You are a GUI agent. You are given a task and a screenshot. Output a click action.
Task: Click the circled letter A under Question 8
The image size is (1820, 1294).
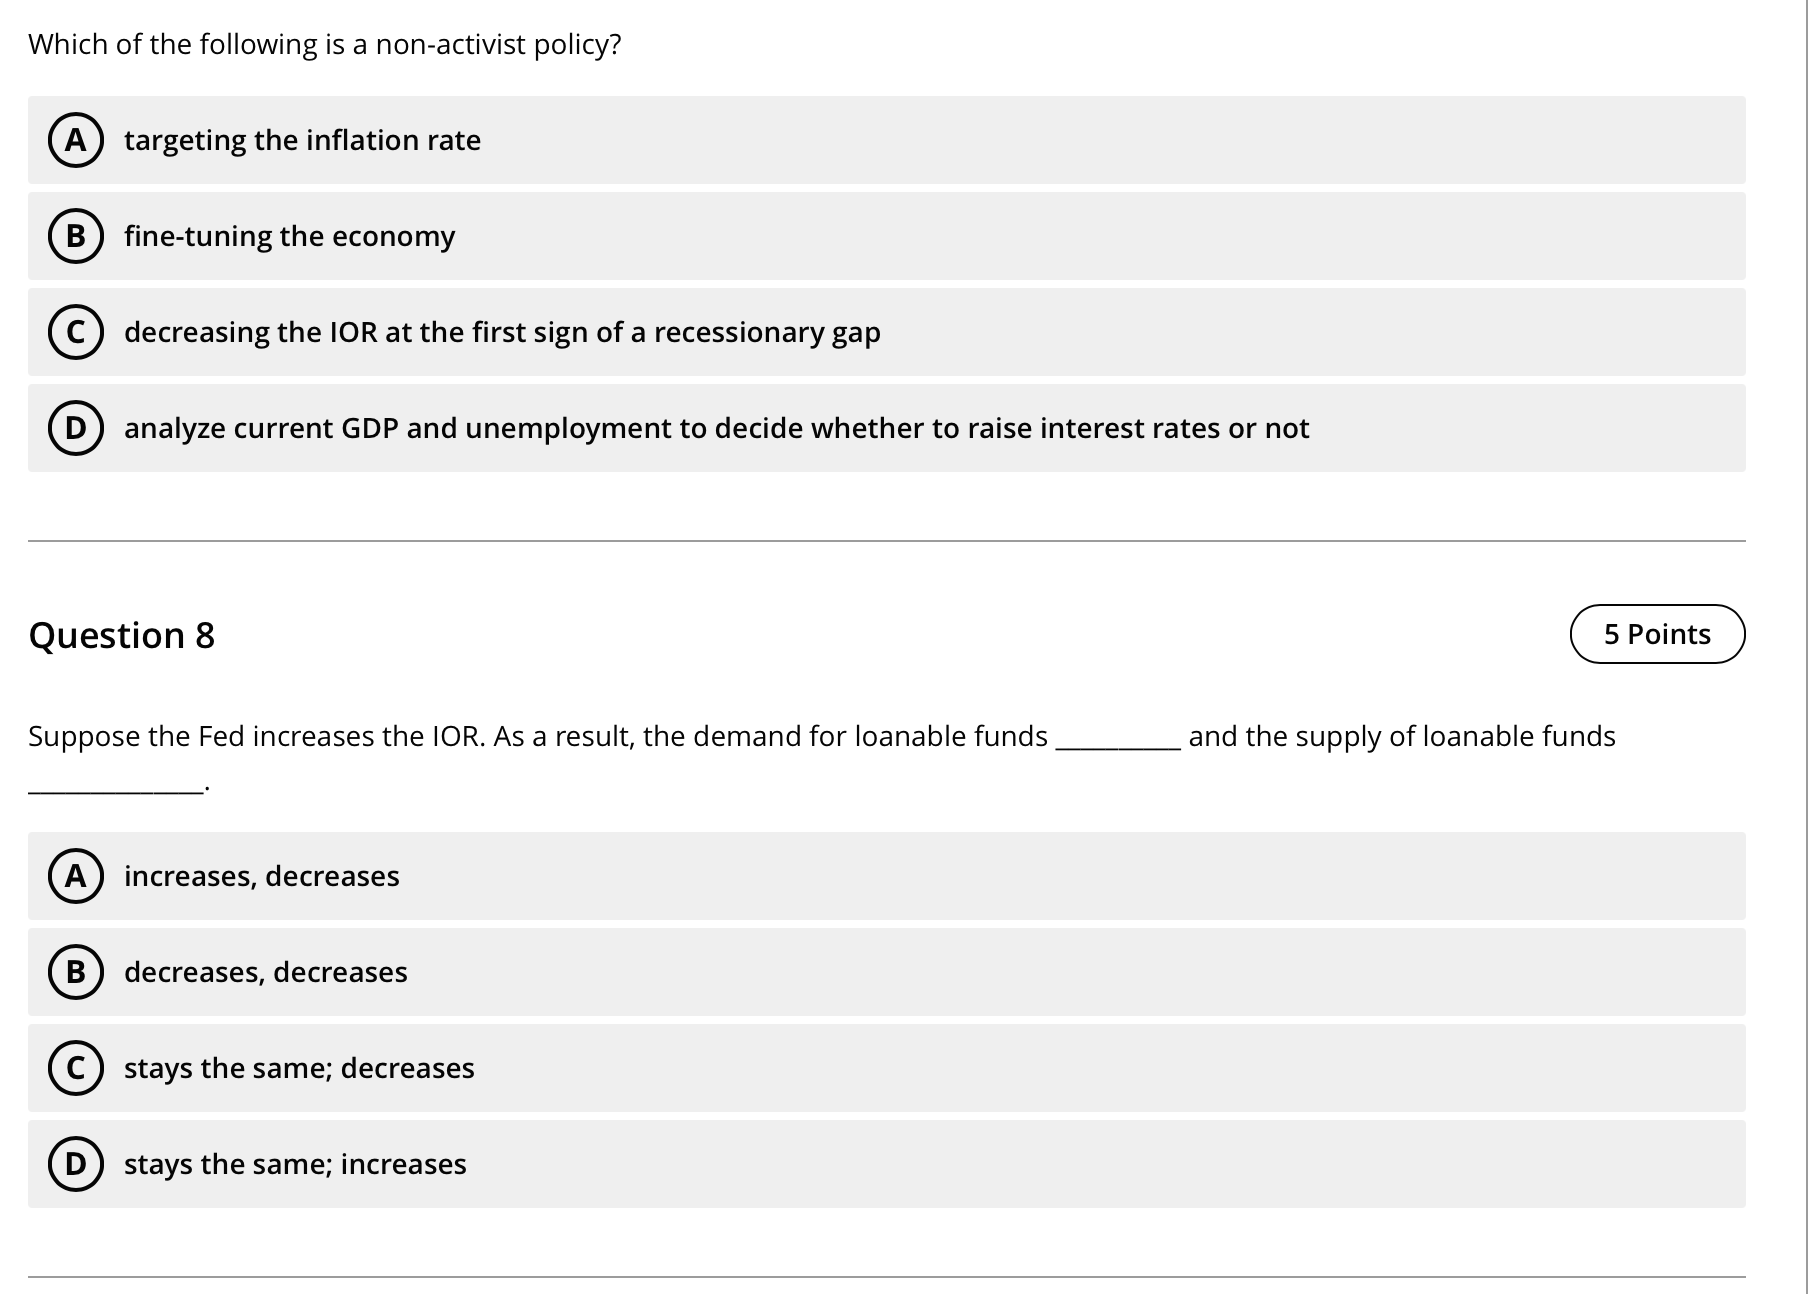point(76,876)
